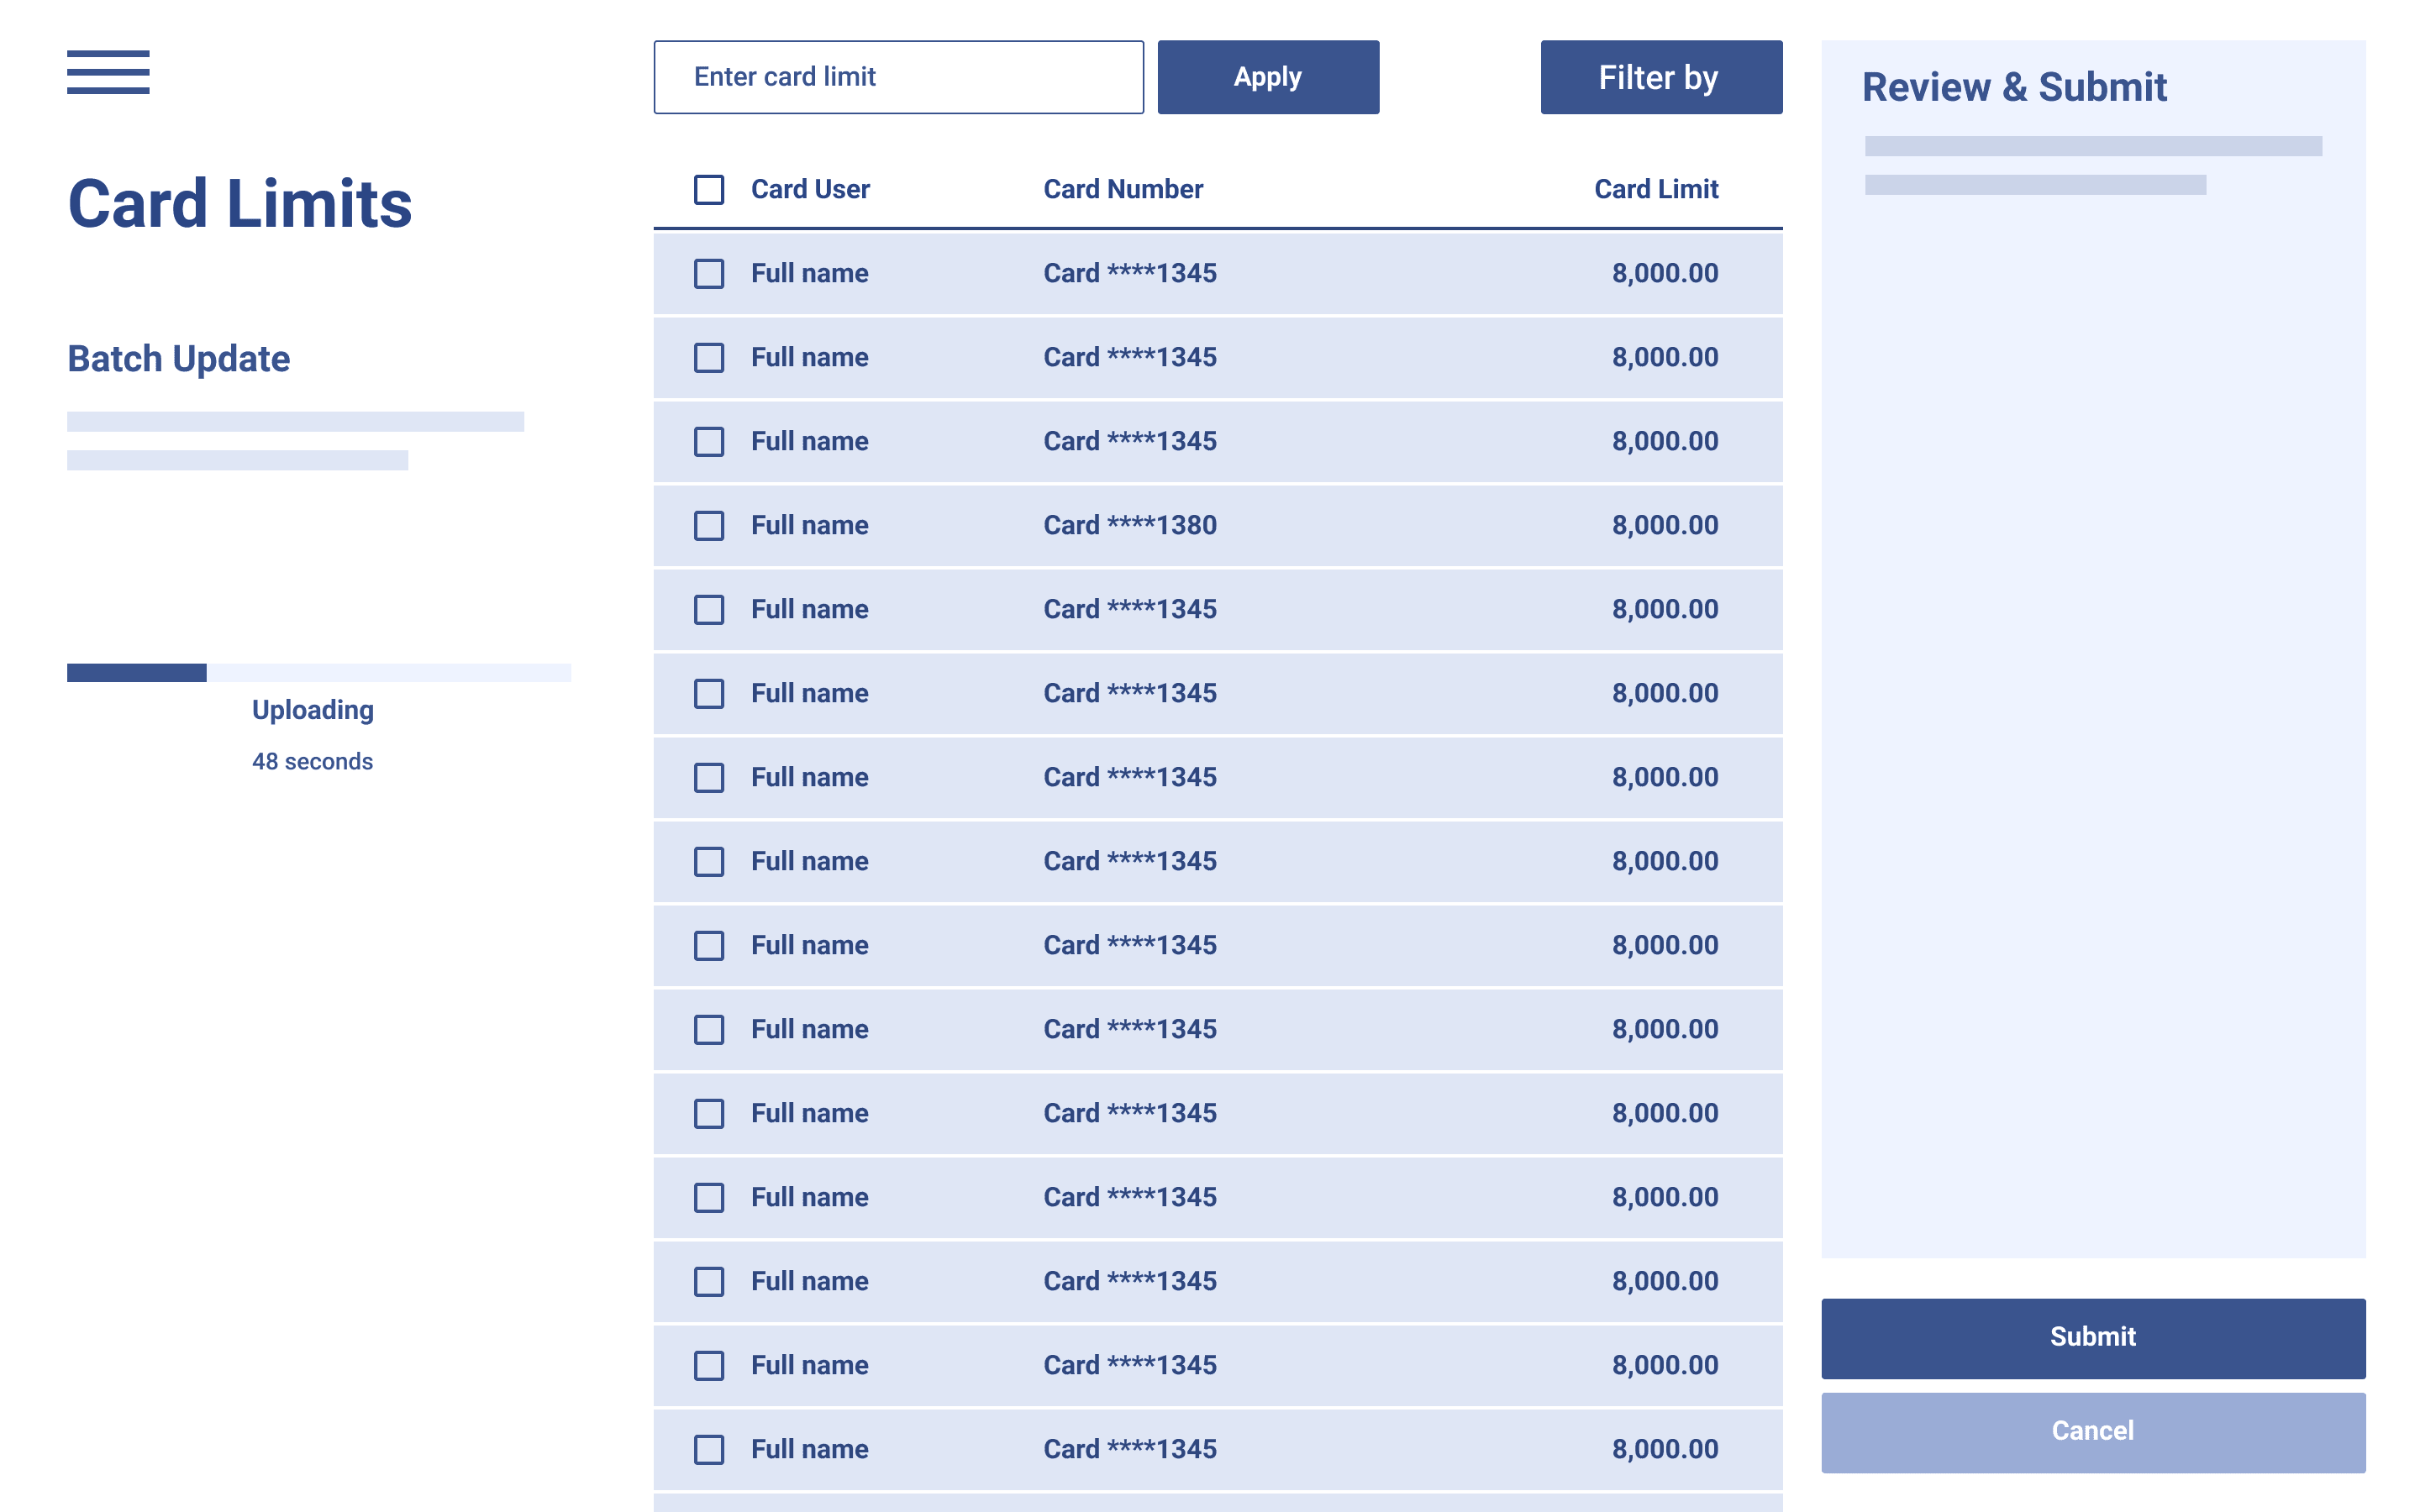2420x1512 pixels.
Task: Select the first Full name row checkbox
Action: [x=708, y=273]
